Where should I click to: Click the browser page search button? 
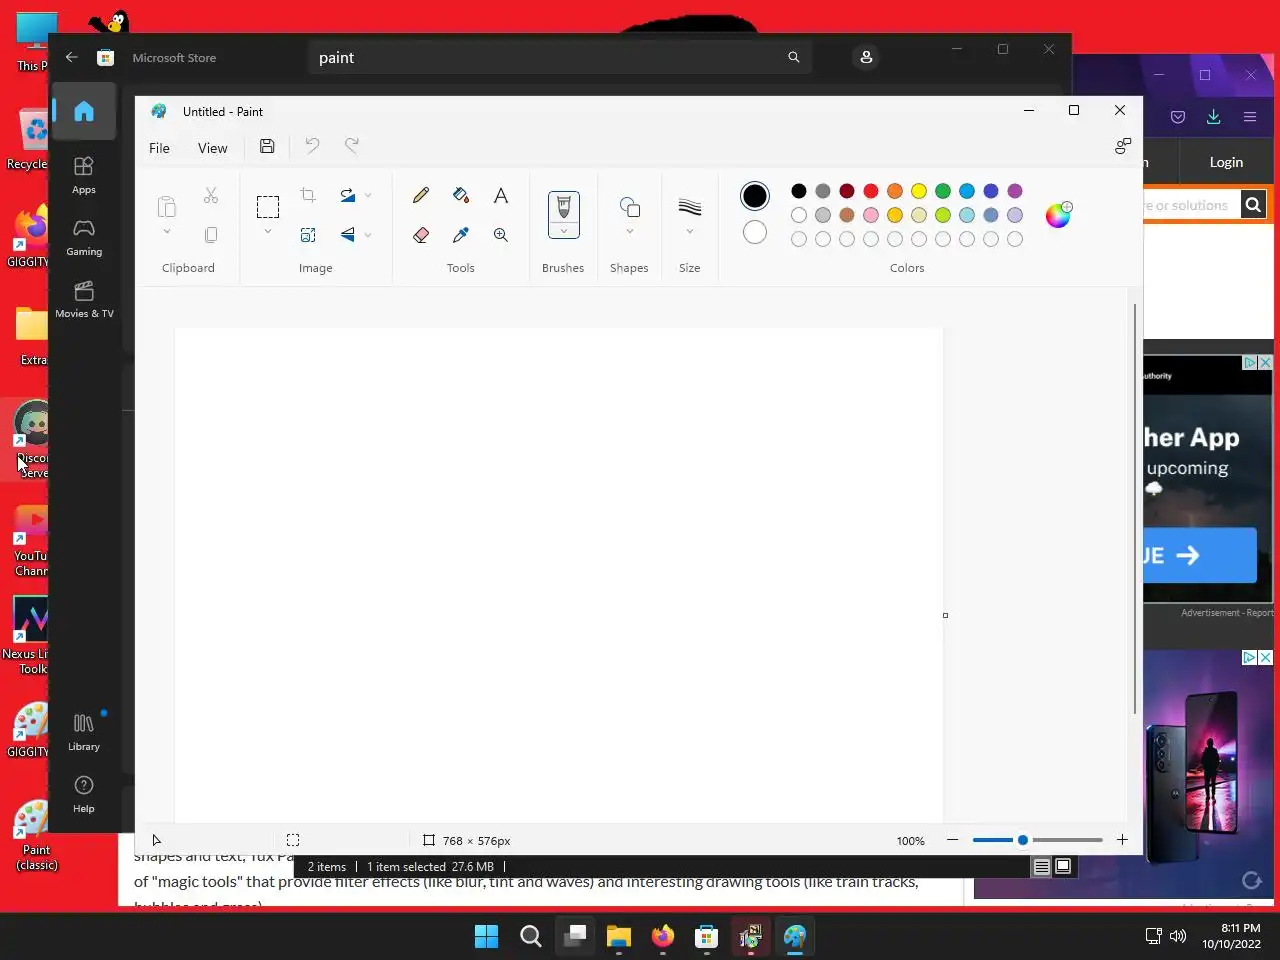point(1253,205)
